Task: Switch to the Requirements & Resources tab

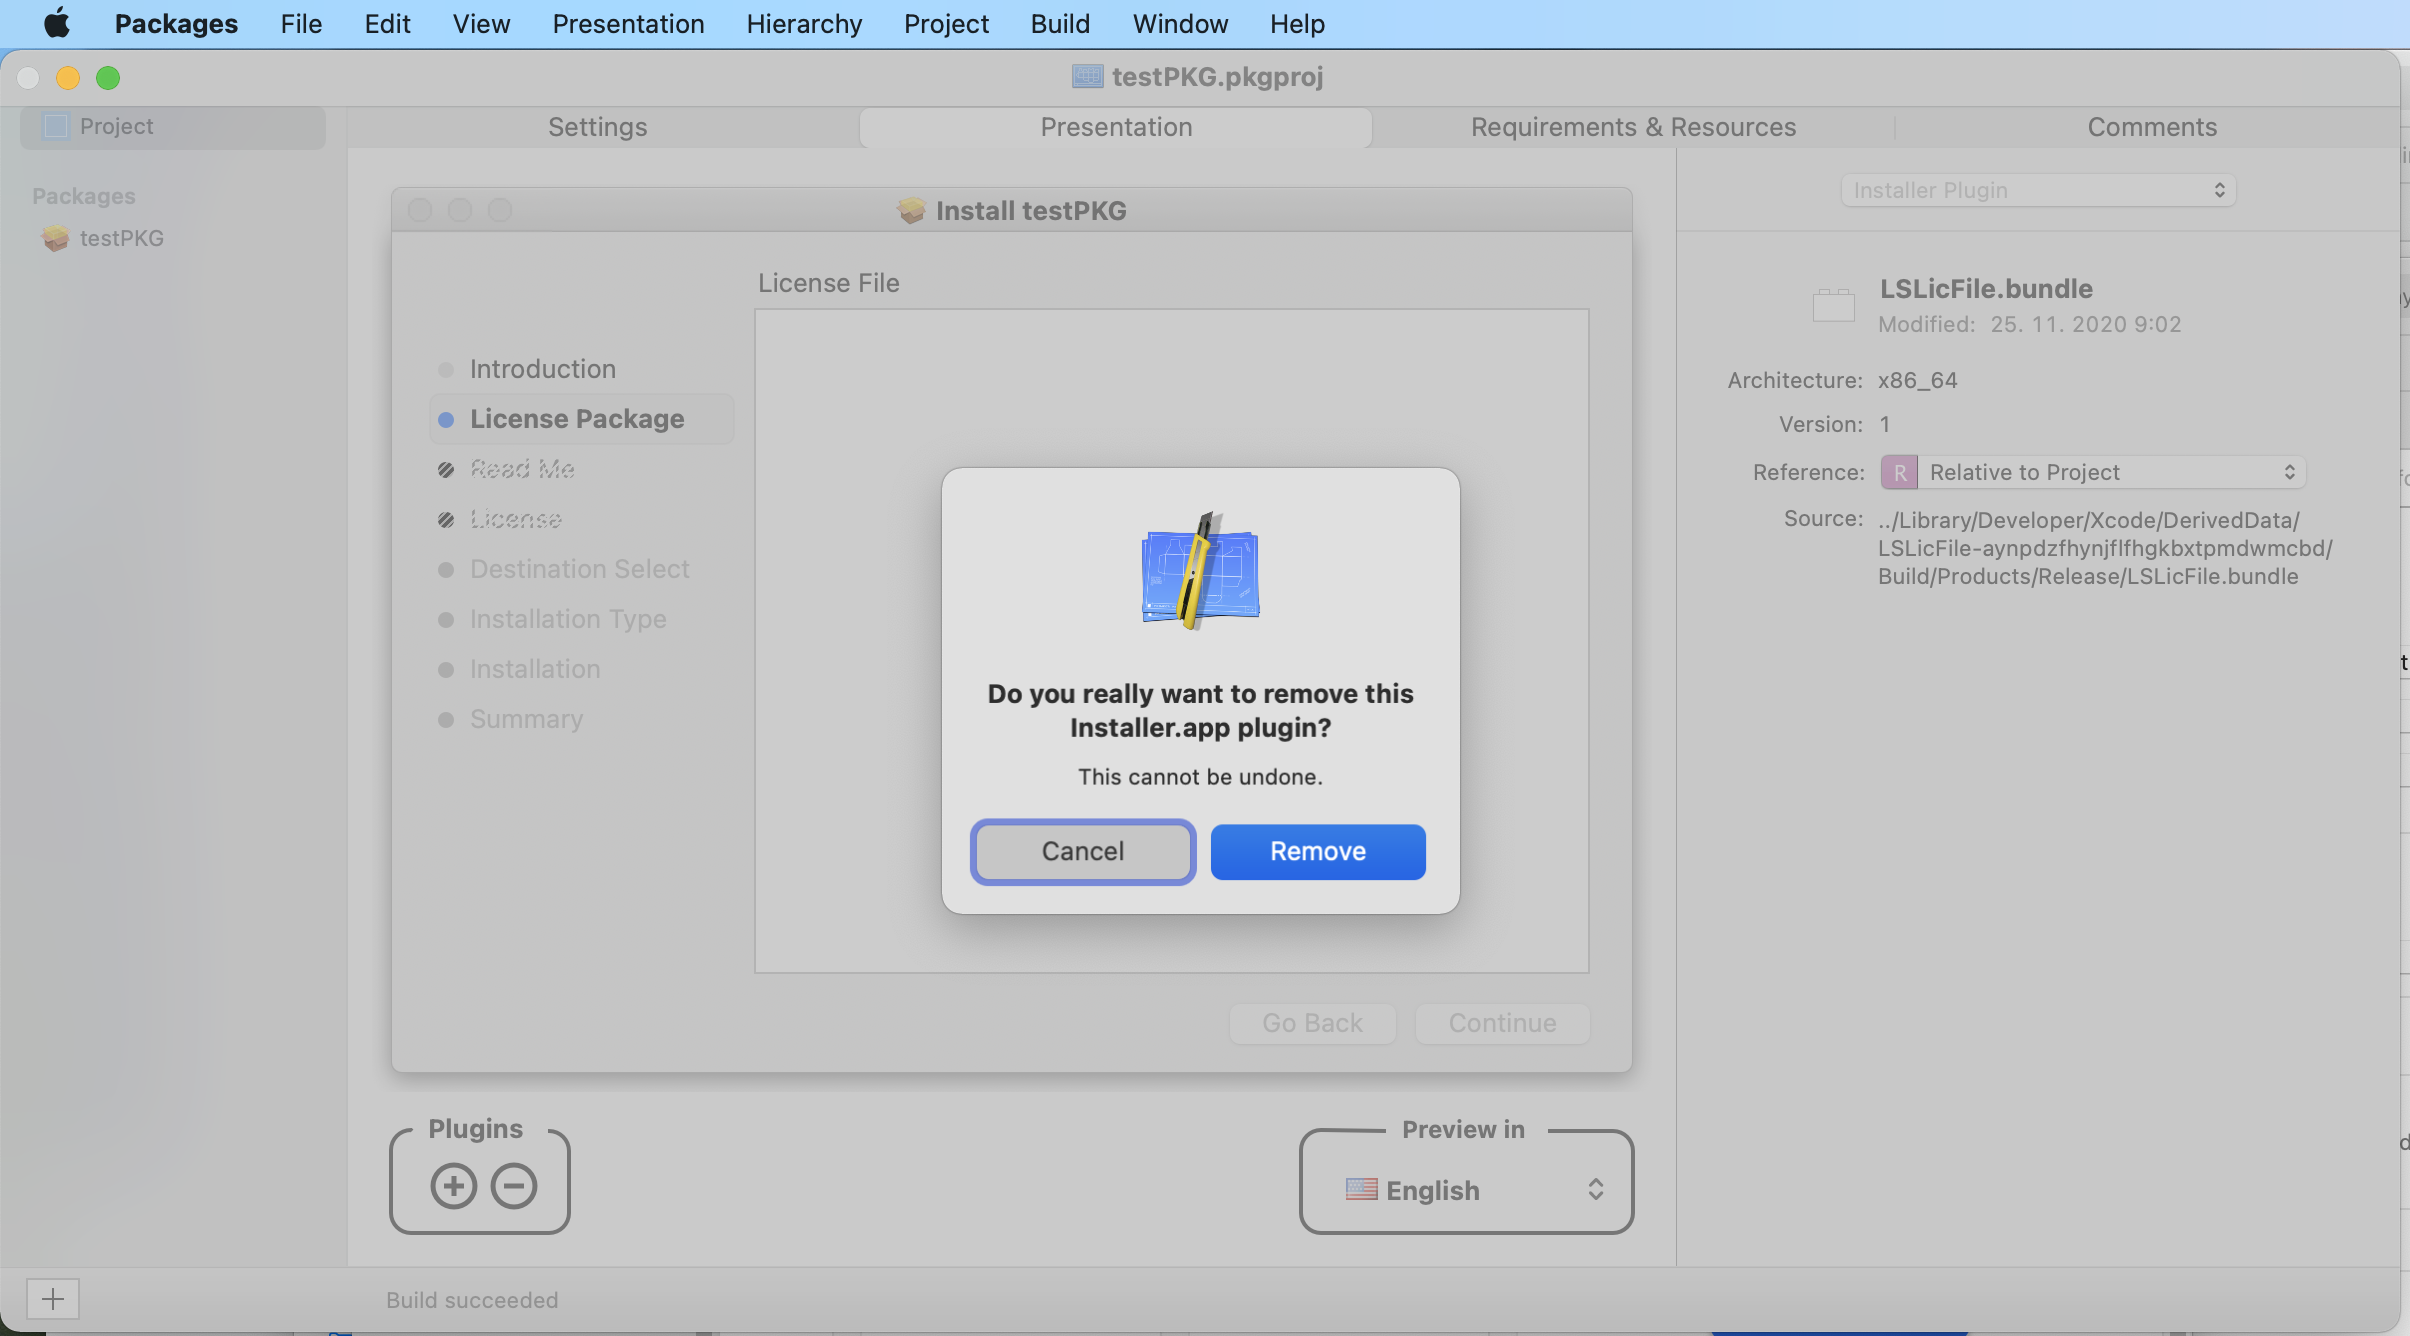Action: click(1634, 127)
